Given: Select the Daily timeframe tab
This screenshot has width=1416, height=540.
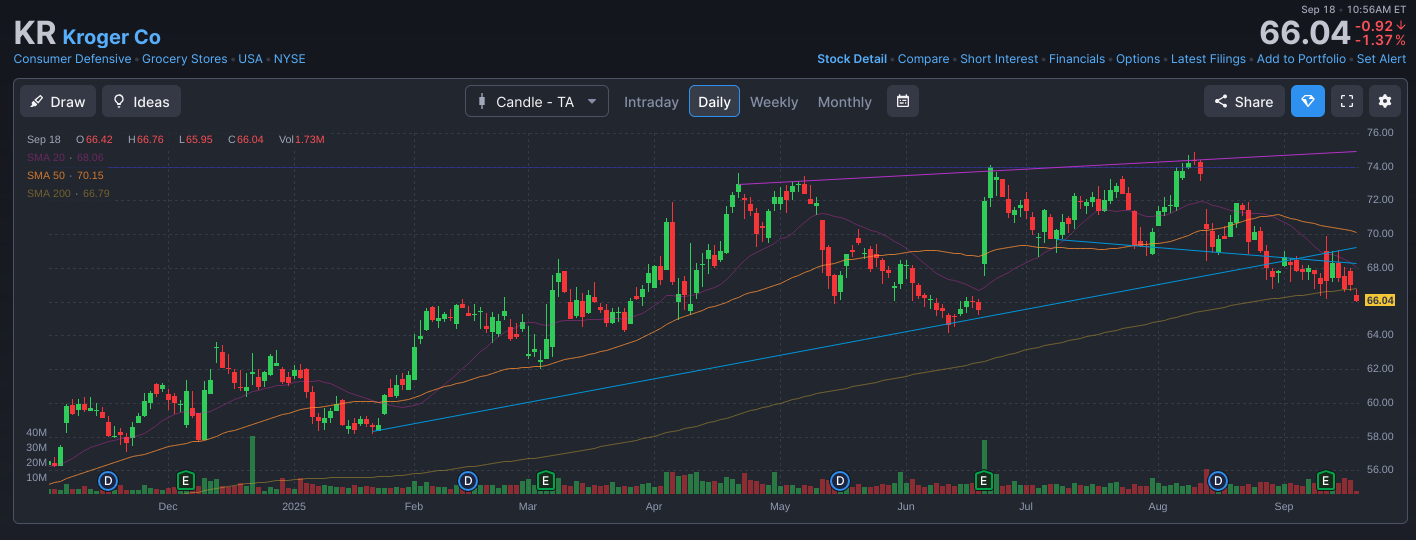Looking at the screenshot, I should coord(714,102).
